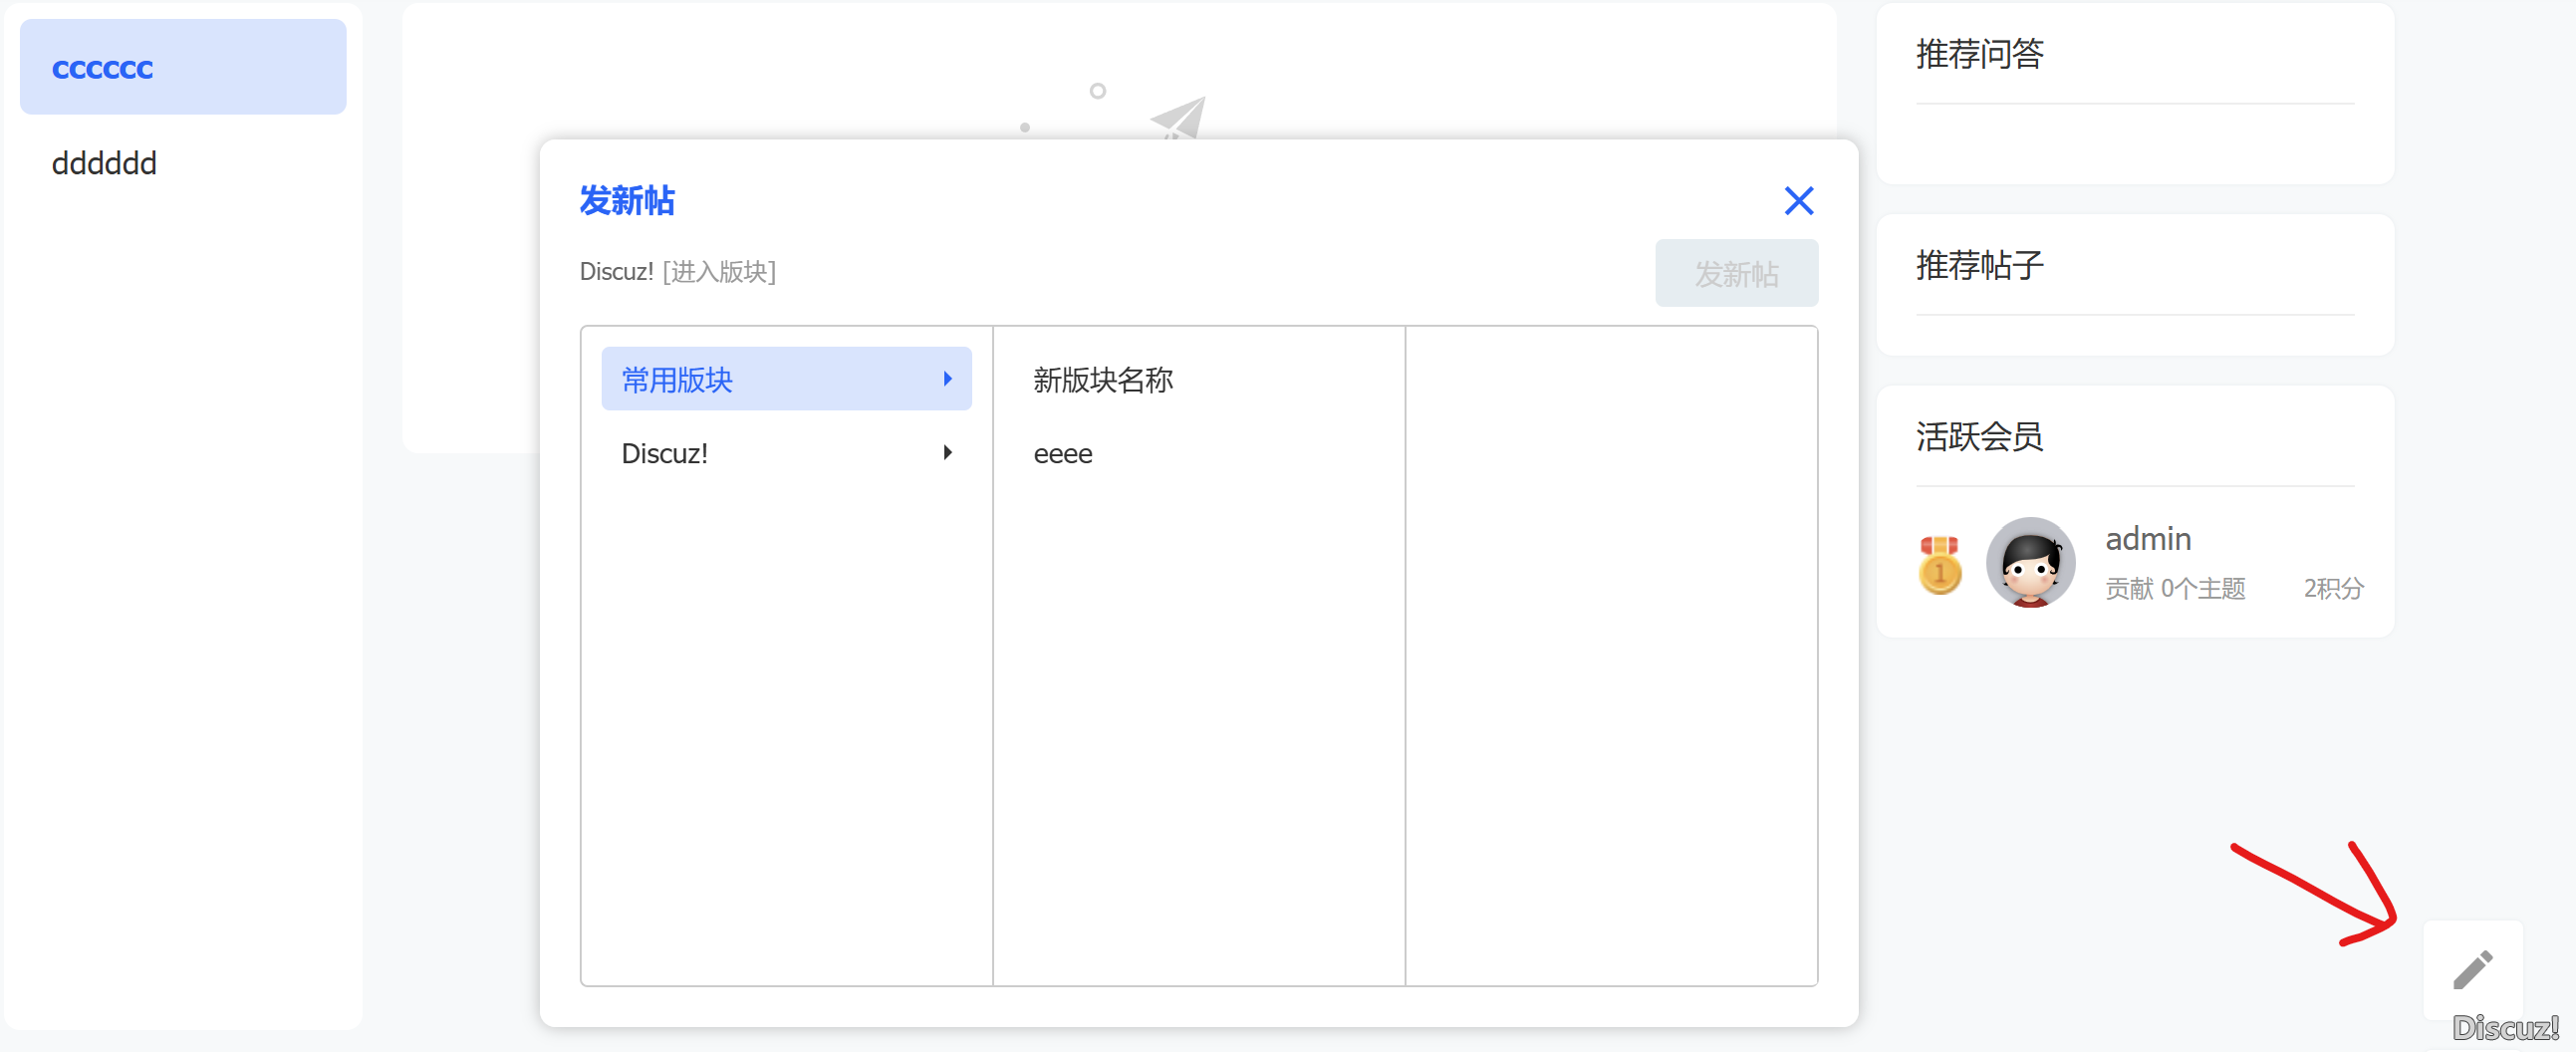Select the eeee forum
Screen dimensions: 2576x1052
coord(1062,453)
